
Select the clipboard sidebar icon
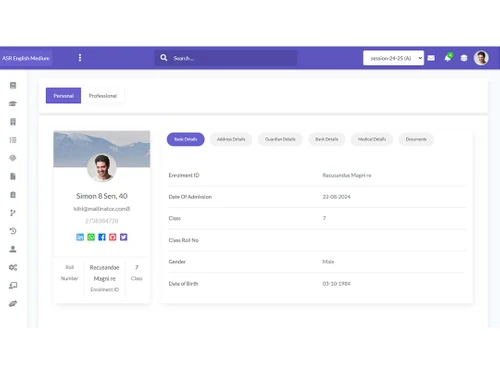[13, 195]
